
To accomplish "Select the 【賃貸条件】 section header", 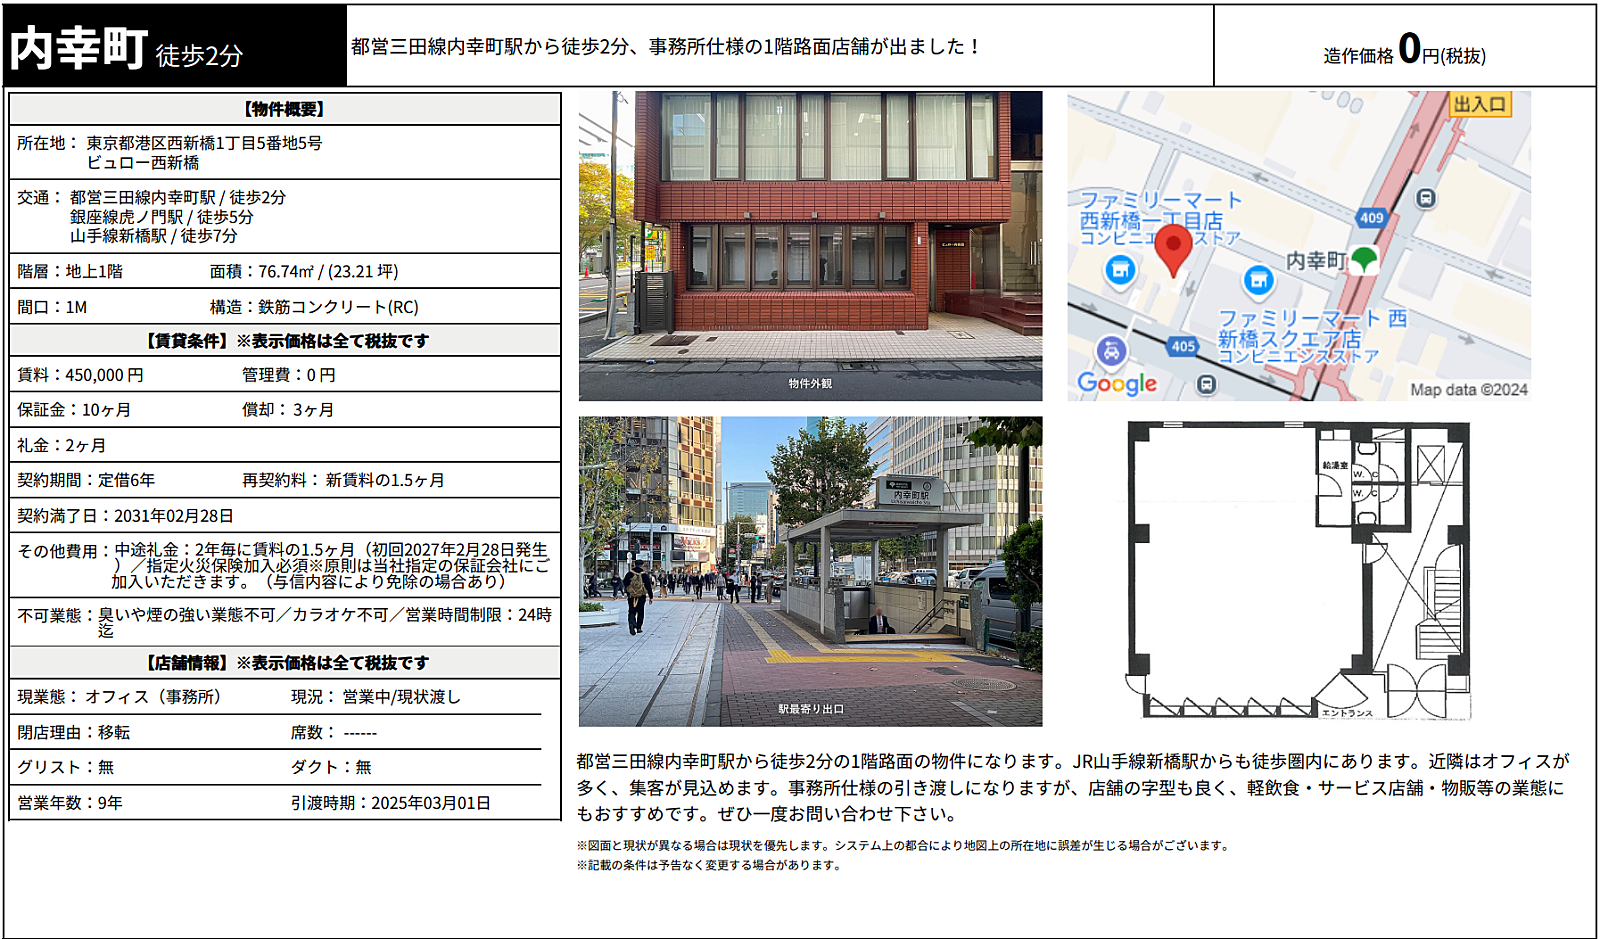I will 285,341.
